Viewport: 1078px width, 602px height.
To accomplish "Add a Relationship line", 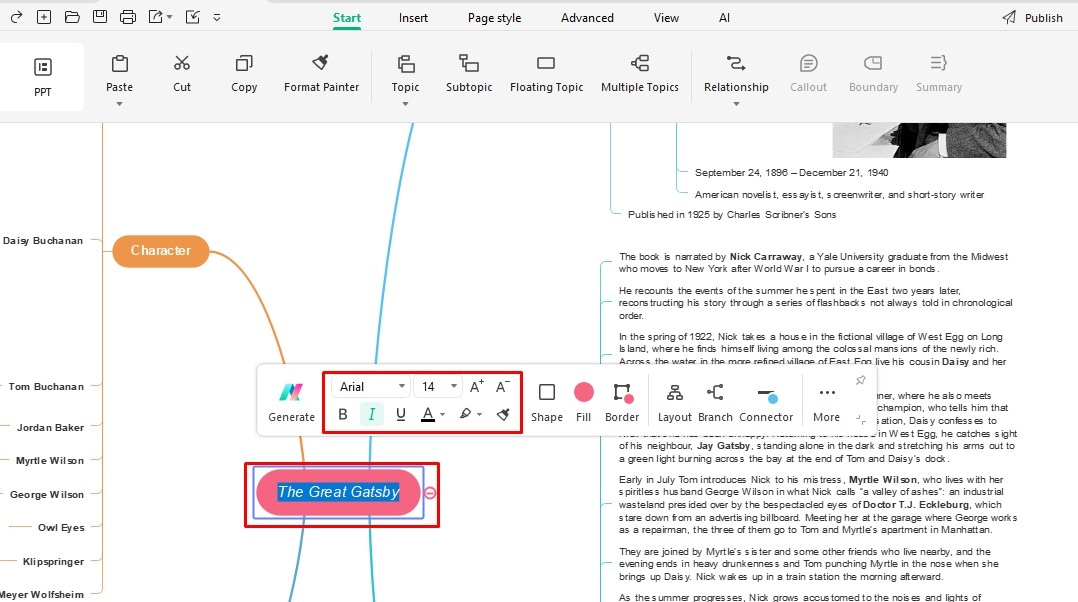I will [x=736, y=73].
